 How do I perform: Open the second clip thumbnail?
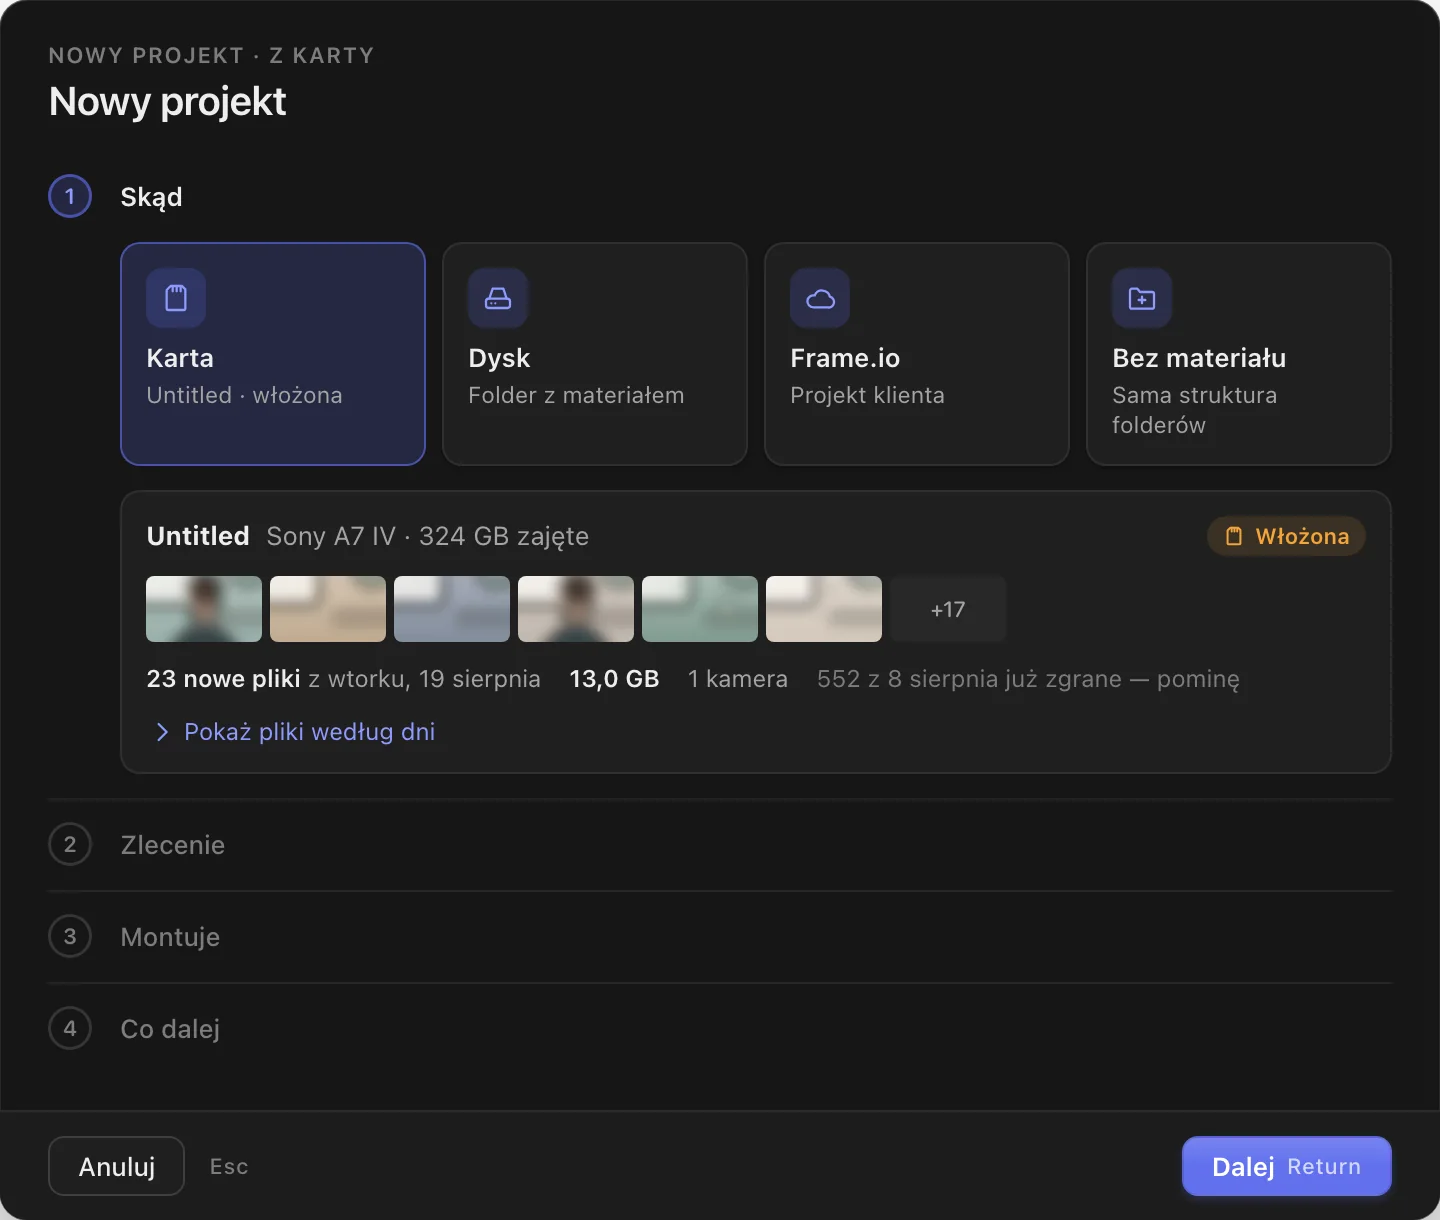[x=328, y=609]
